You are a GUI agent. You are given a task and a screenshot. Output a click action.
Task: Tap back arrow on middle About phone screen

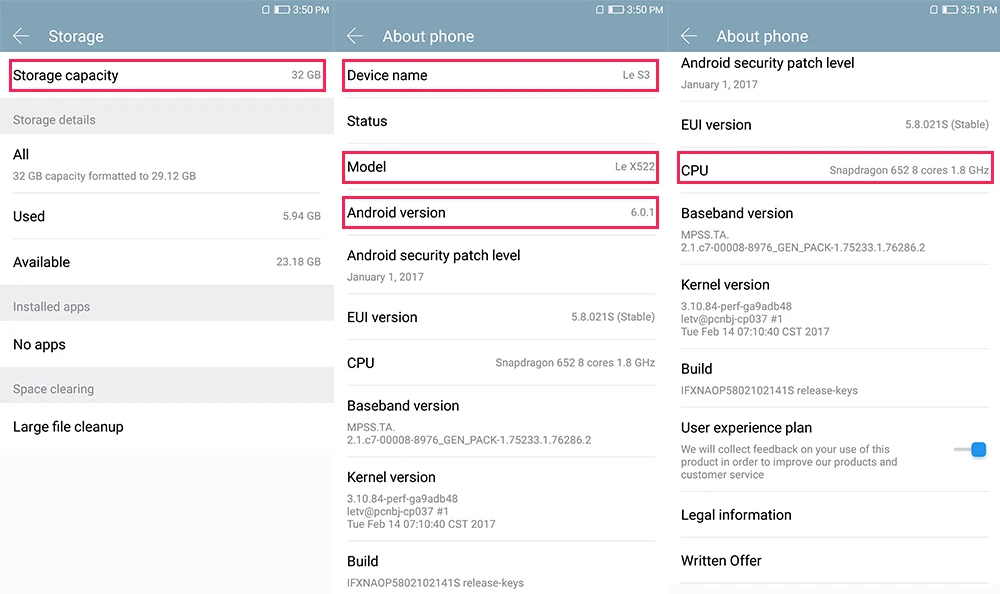355,36
